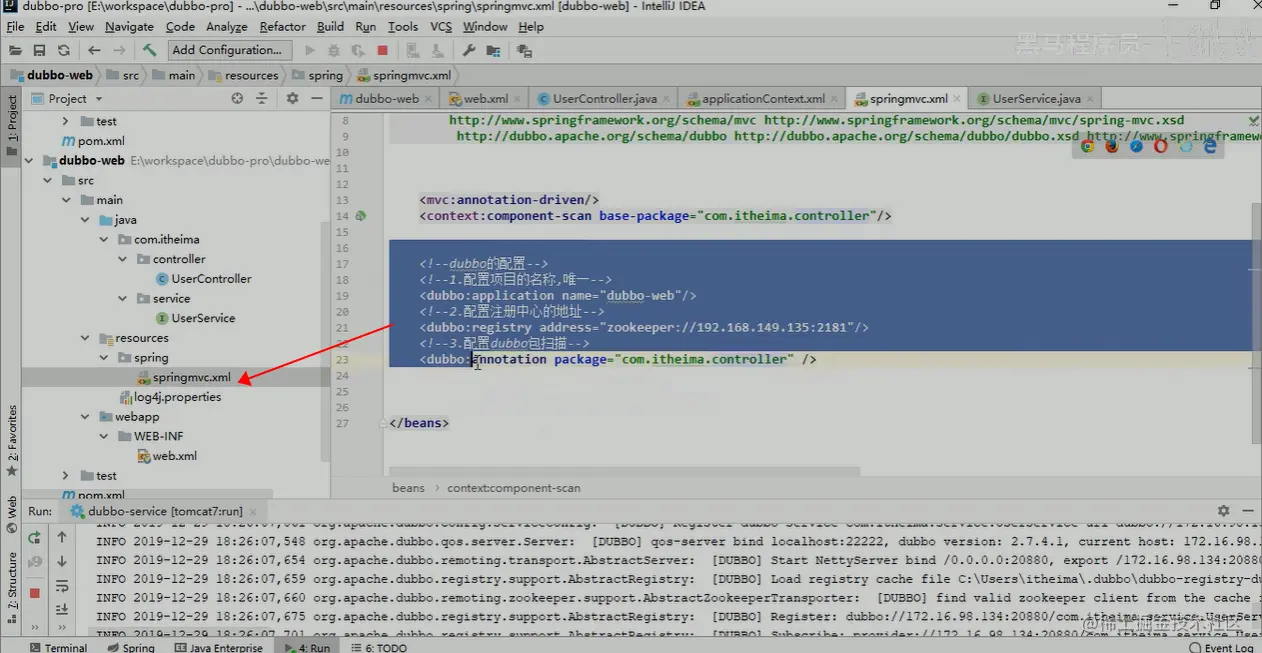This screenshot has width=1262, height=653.
Task: Open Run panel gear settings
Action: coord(1223,511)
